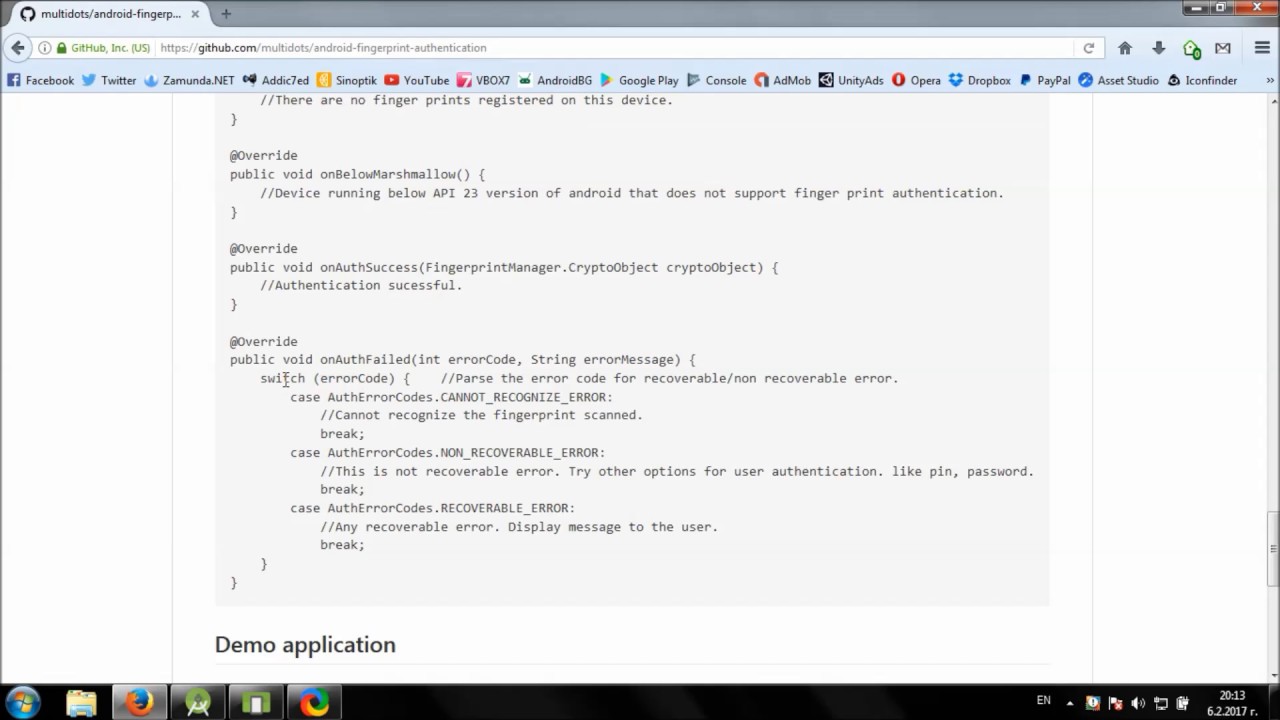Open the Google Play bookmark
Viewport: 1280px width, 720px height.
pyautogui.click(x=639, y=80)
